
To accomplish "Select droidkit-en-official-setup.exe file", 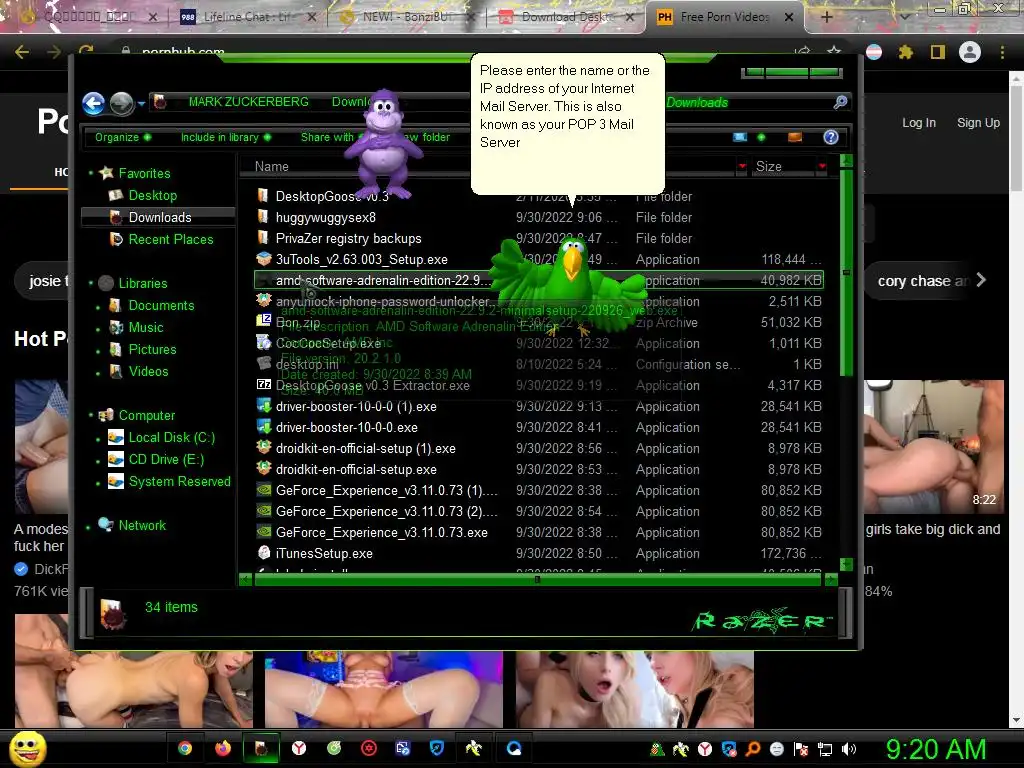I will [356, 470].
